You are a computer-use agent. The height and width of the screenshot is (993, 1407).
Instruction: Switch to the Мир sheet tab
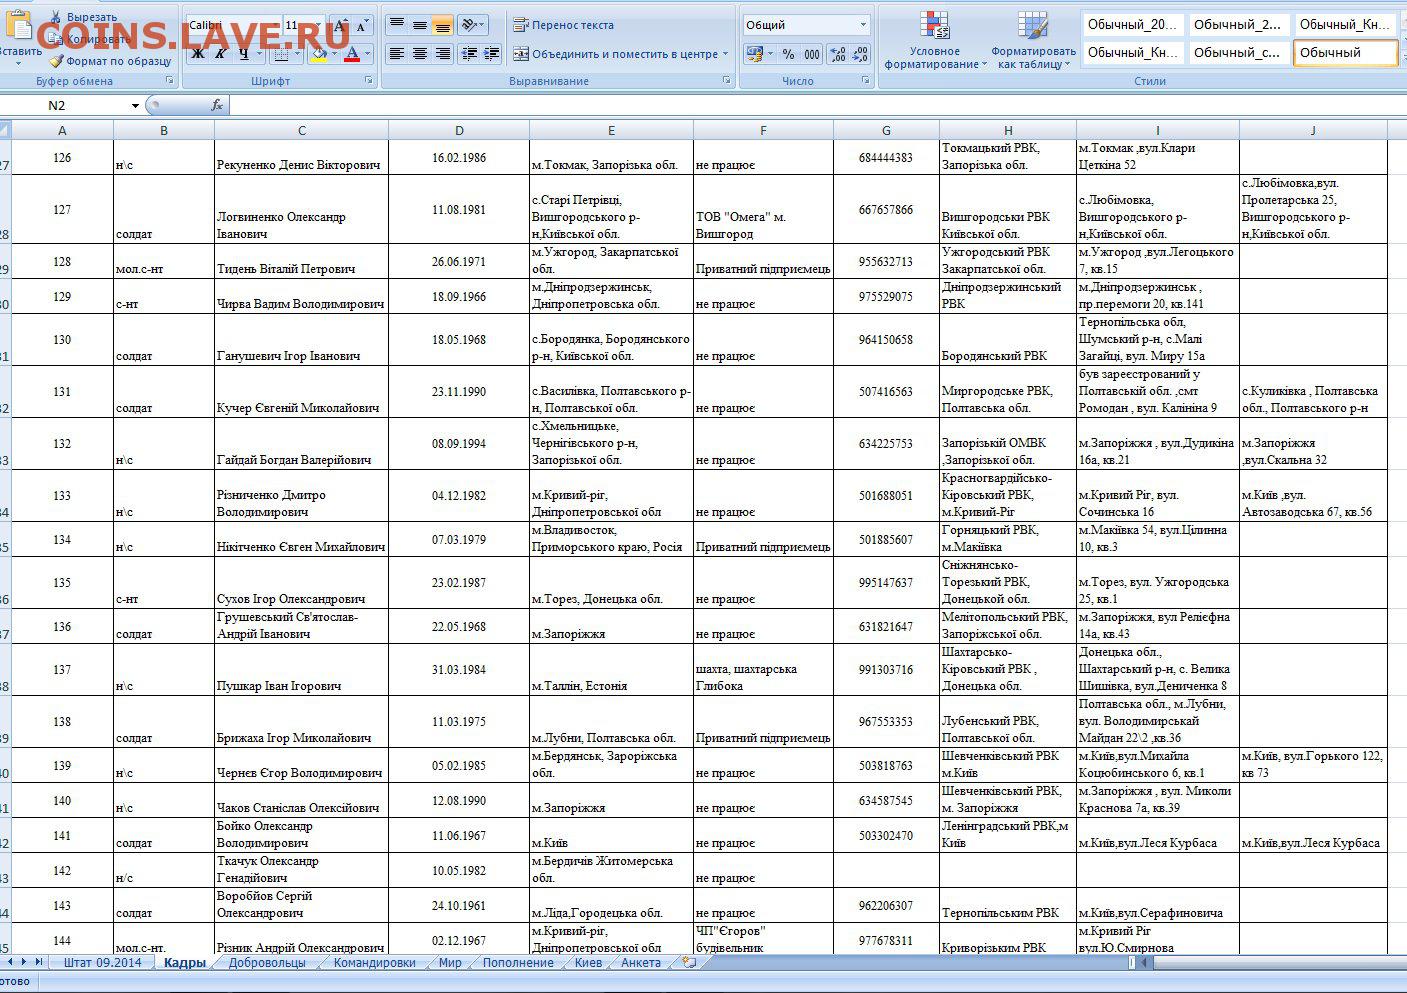pyautogui.click(x=450, y=963)
